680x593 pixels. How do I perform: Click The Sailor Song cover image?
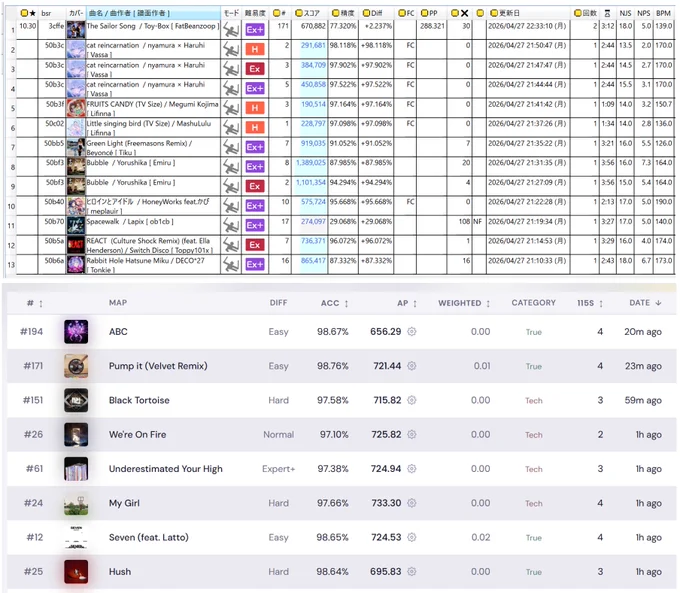tap(76, 29)
